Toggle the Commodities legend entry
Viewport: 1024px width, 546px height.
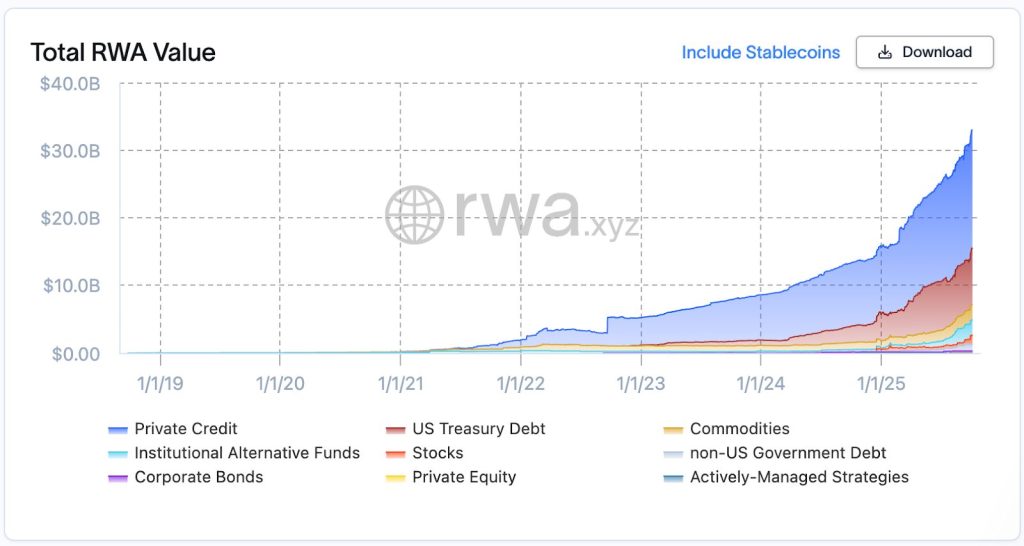[726, 429]
